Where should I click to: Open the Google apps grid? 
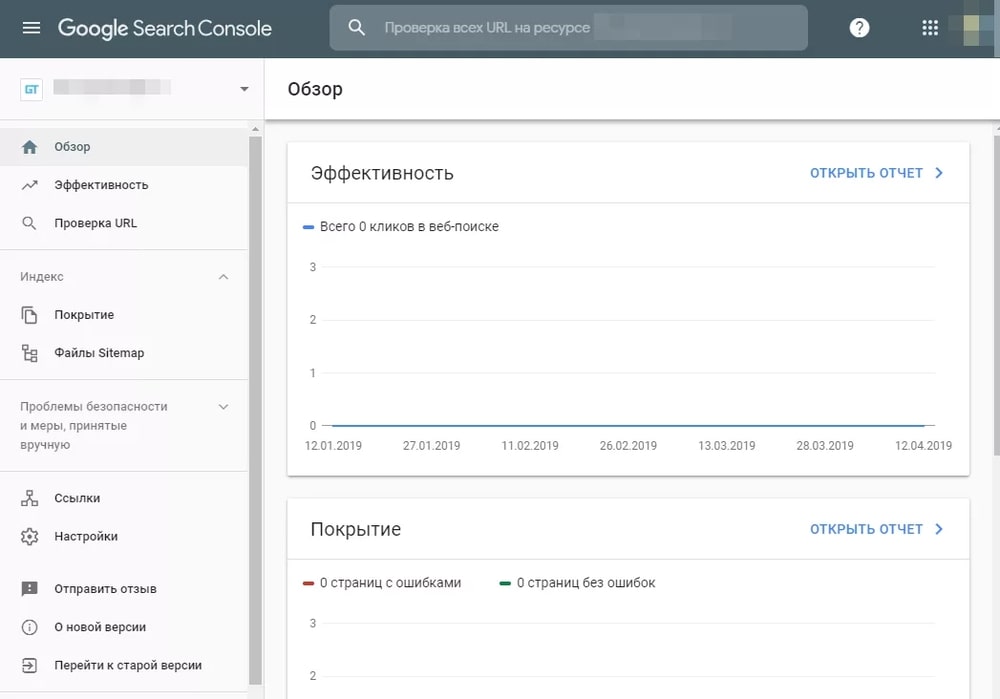tap(930, 27)
